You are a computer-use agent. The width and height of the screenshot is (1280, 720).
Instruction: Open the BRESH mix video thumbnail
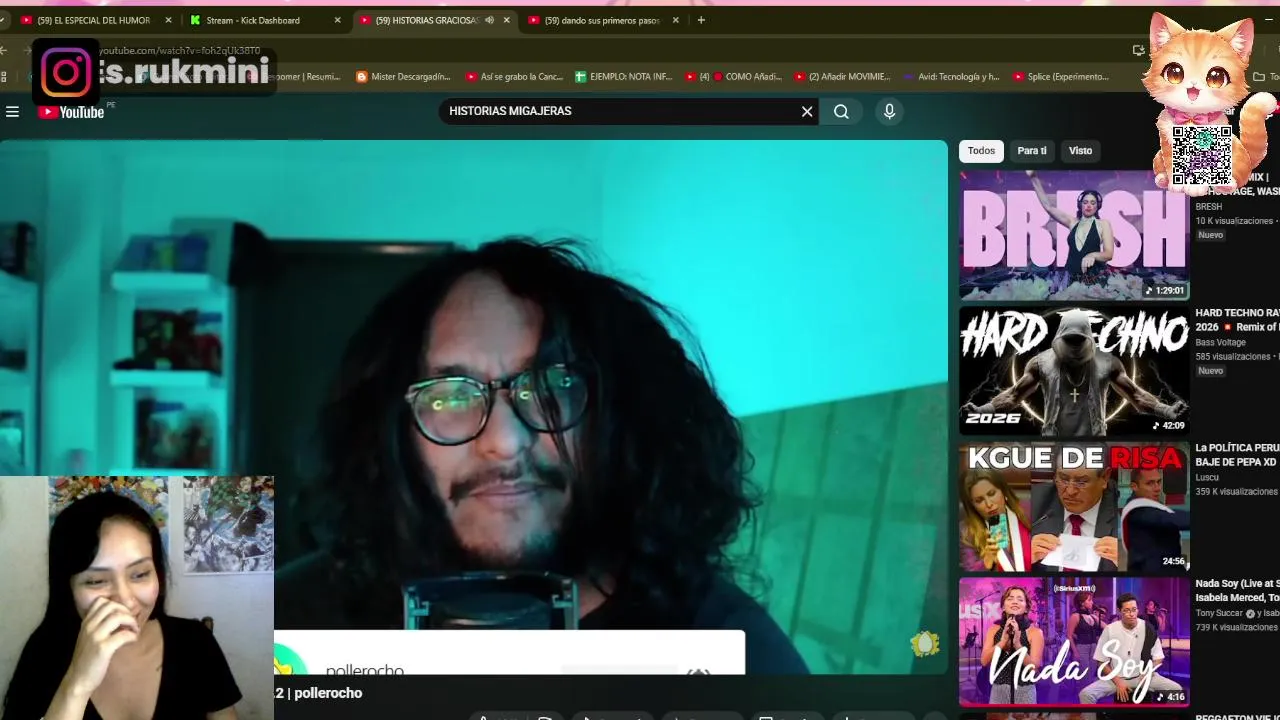[1074, 235]
